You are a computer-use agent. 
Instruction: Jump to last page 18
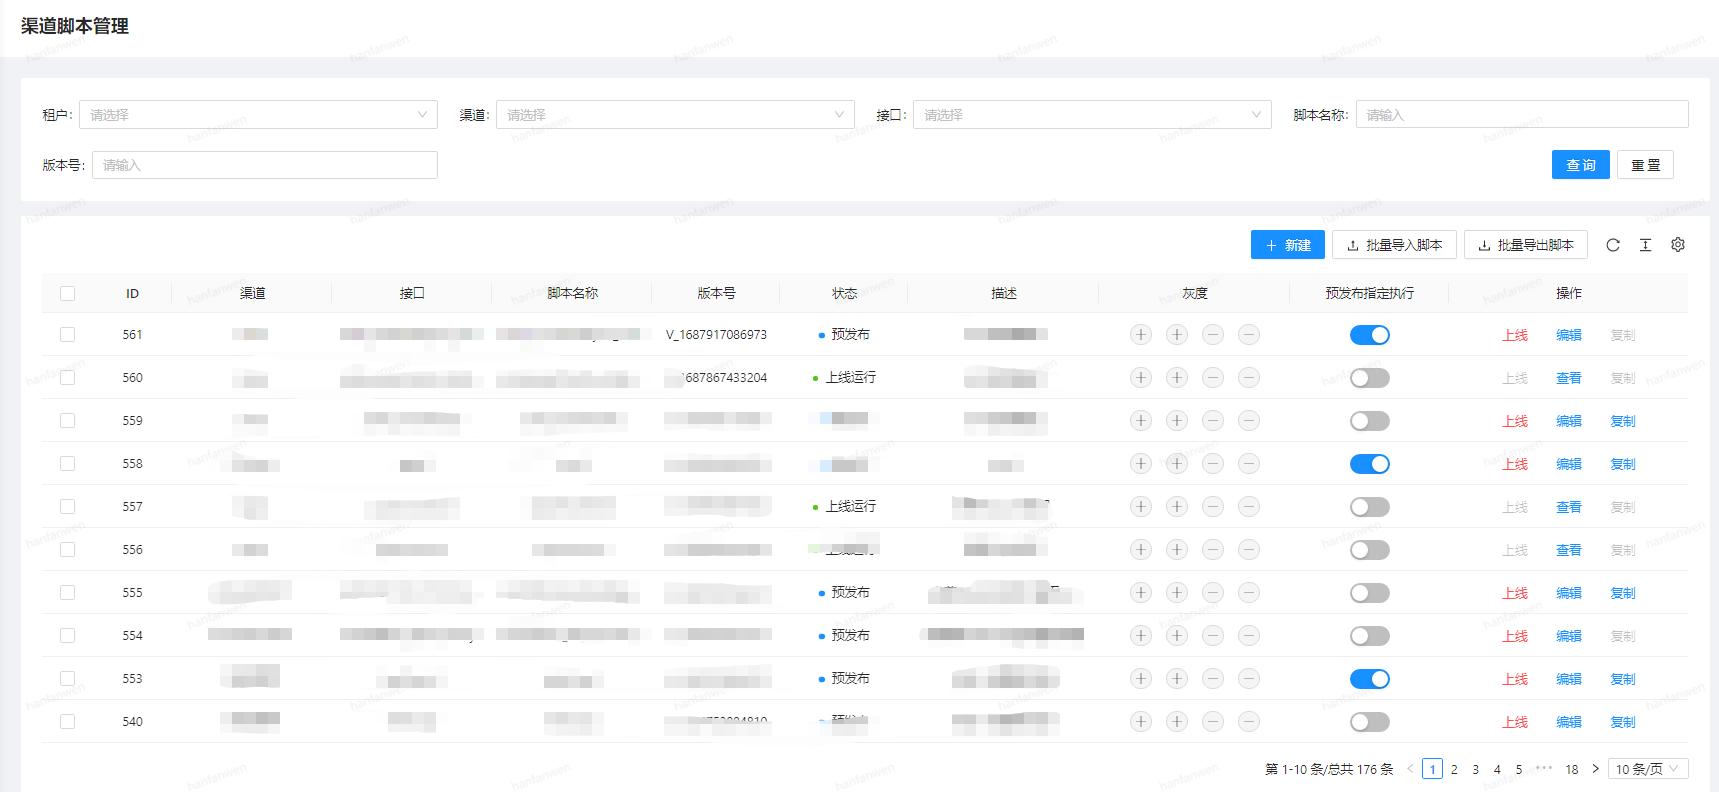1572,769
